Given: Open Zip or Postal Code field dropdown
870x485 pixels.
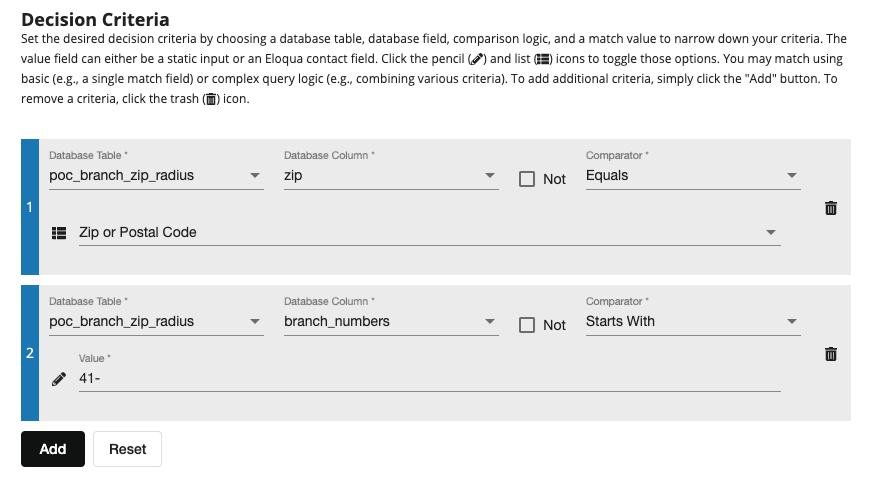Looking at the screenshot, I should click(429, 232).
